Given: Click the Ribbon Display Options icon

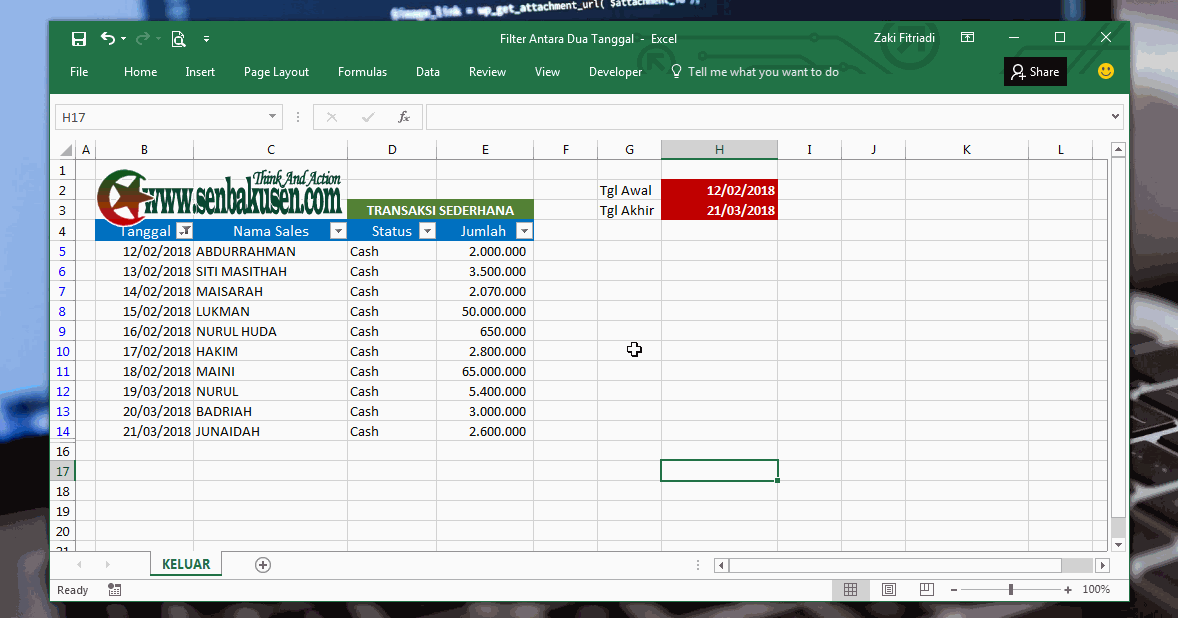Looking at the screenshot, I should (x=968, y=38).
